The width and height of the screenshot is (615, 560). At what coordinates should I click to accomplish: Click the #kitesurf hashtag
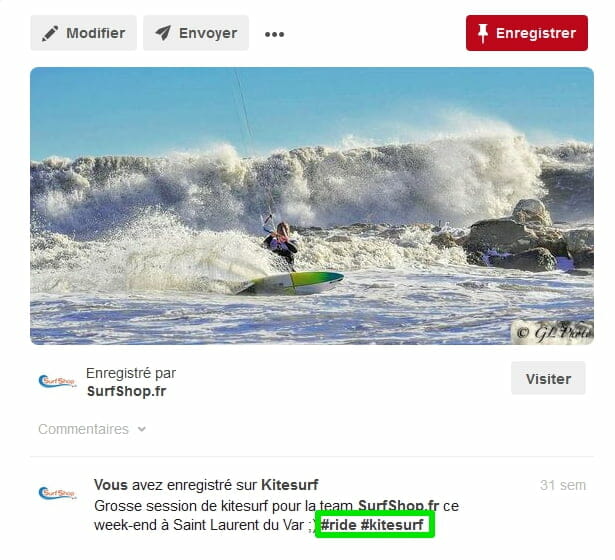392,525
